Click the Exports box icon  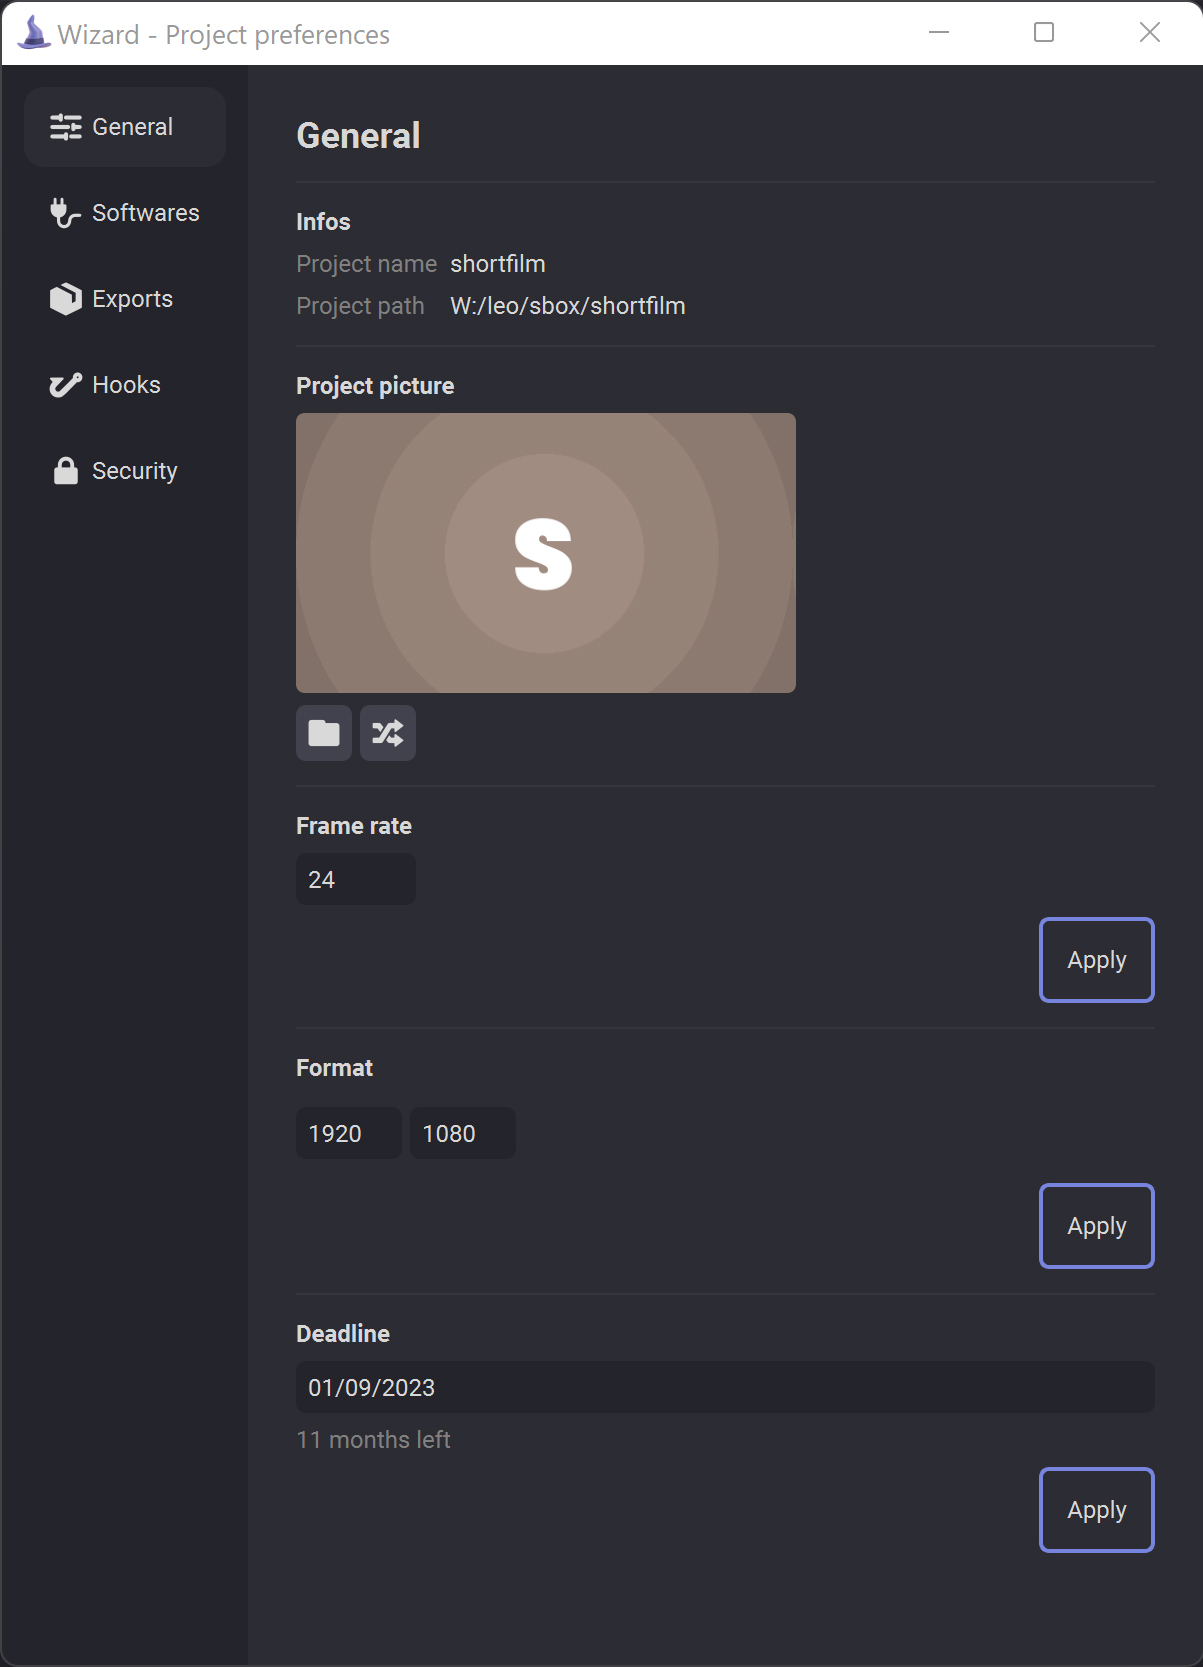(66, 299)
